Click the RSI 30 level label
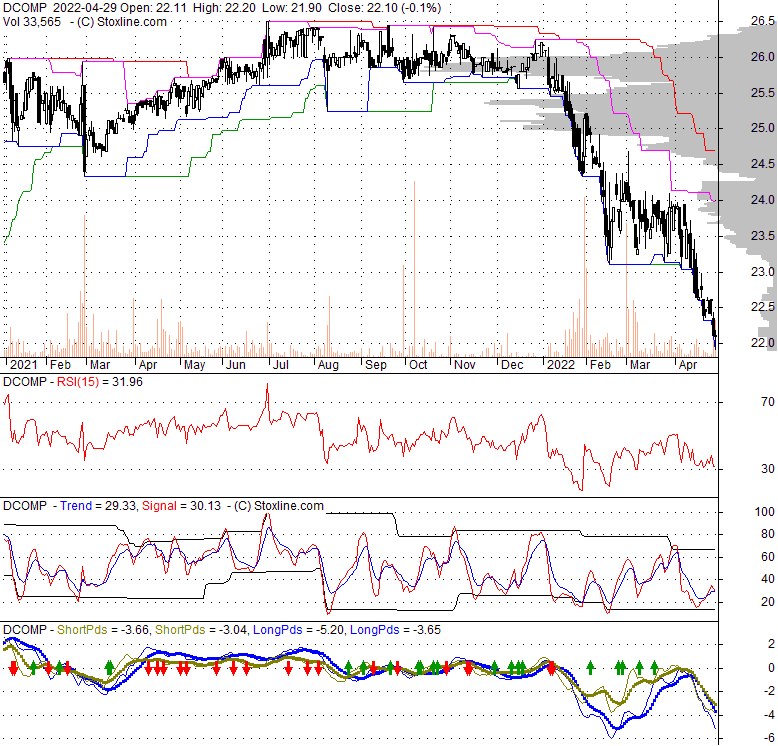The image size is (778, 746). (768, 469)
